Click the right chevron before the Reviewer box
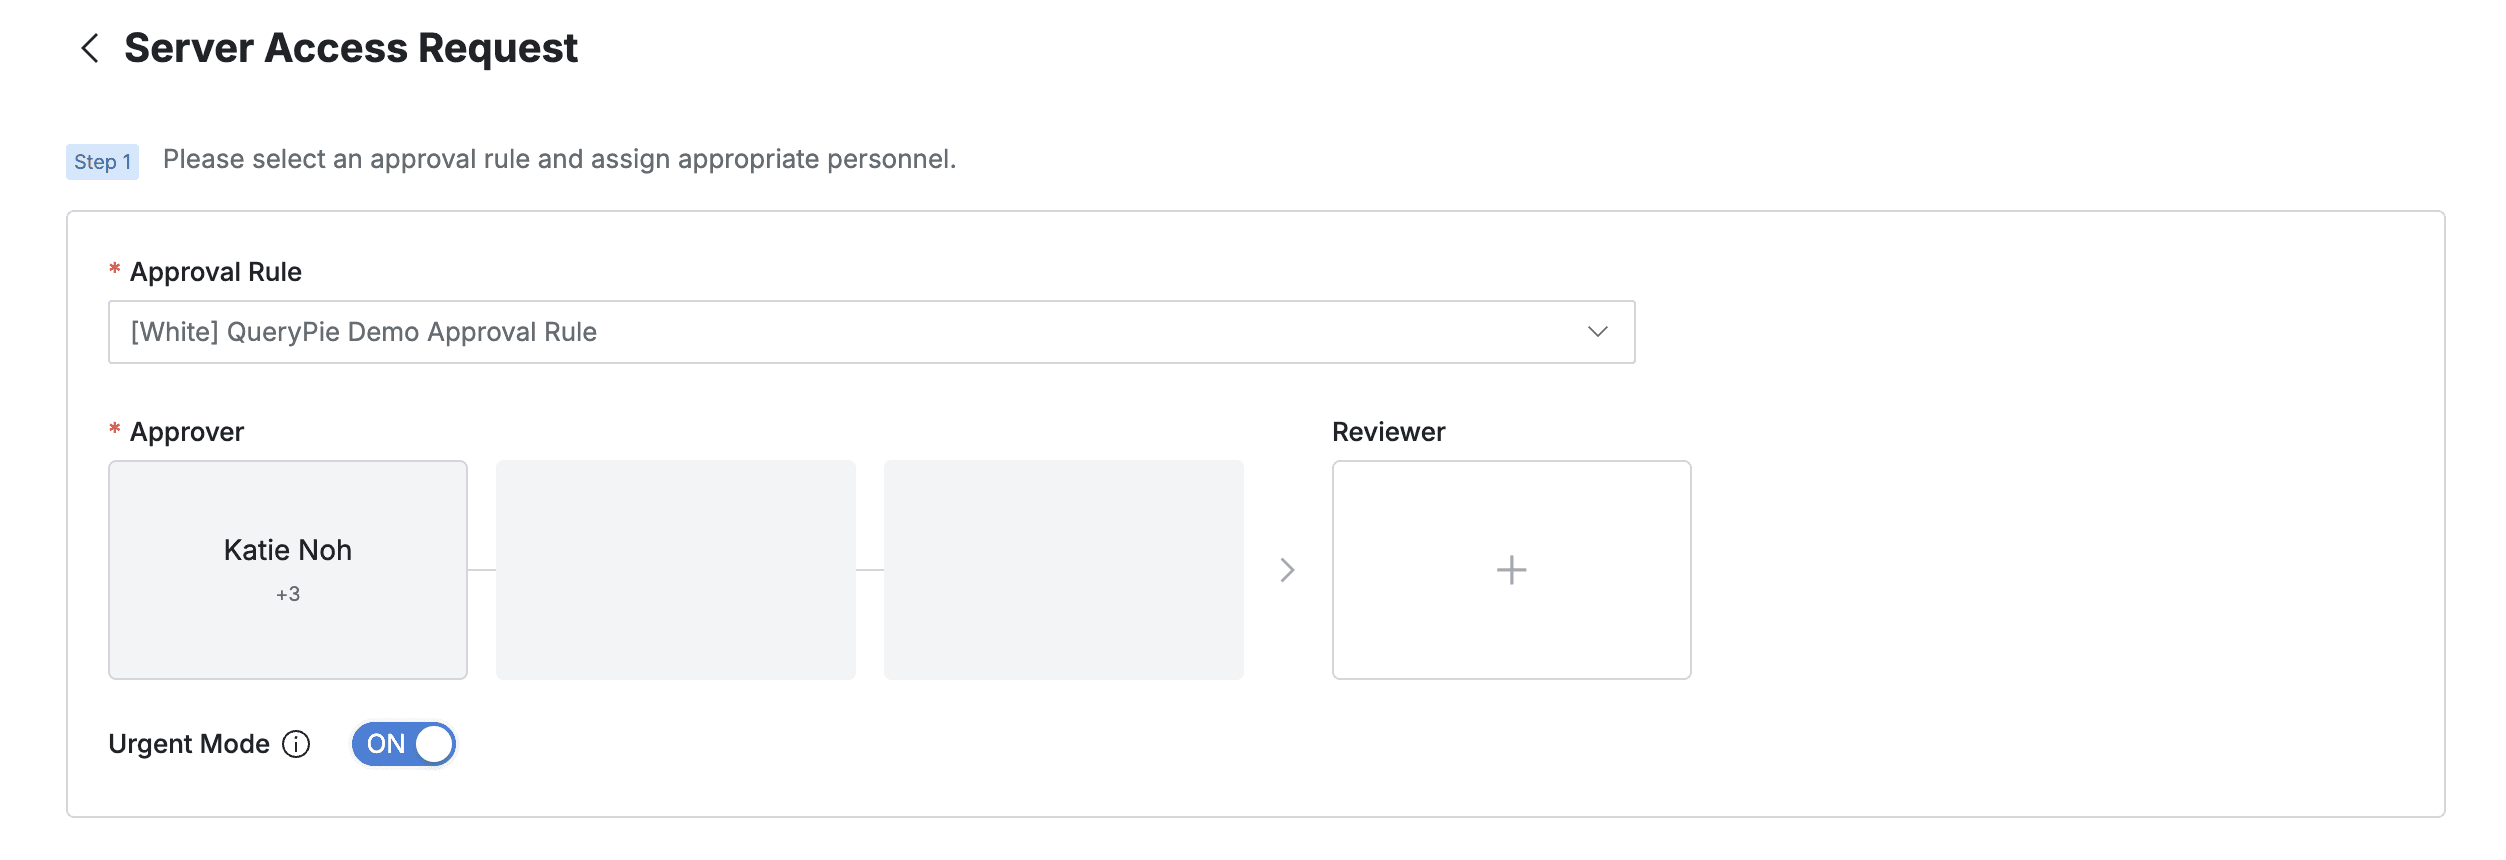This screenshot has width=2506, height=860. coord(1287,570)
